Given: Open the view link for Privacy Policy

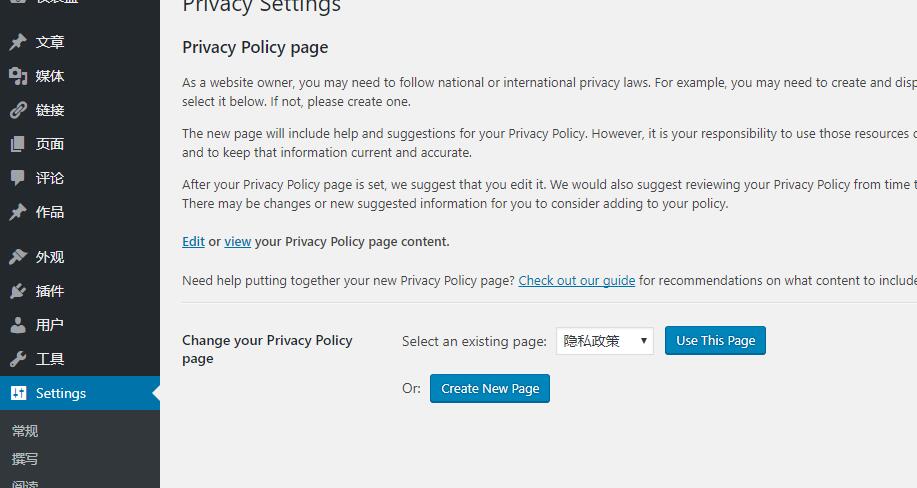Looking at the screenshot, I should pyautogui.click(x=237, y=242).
